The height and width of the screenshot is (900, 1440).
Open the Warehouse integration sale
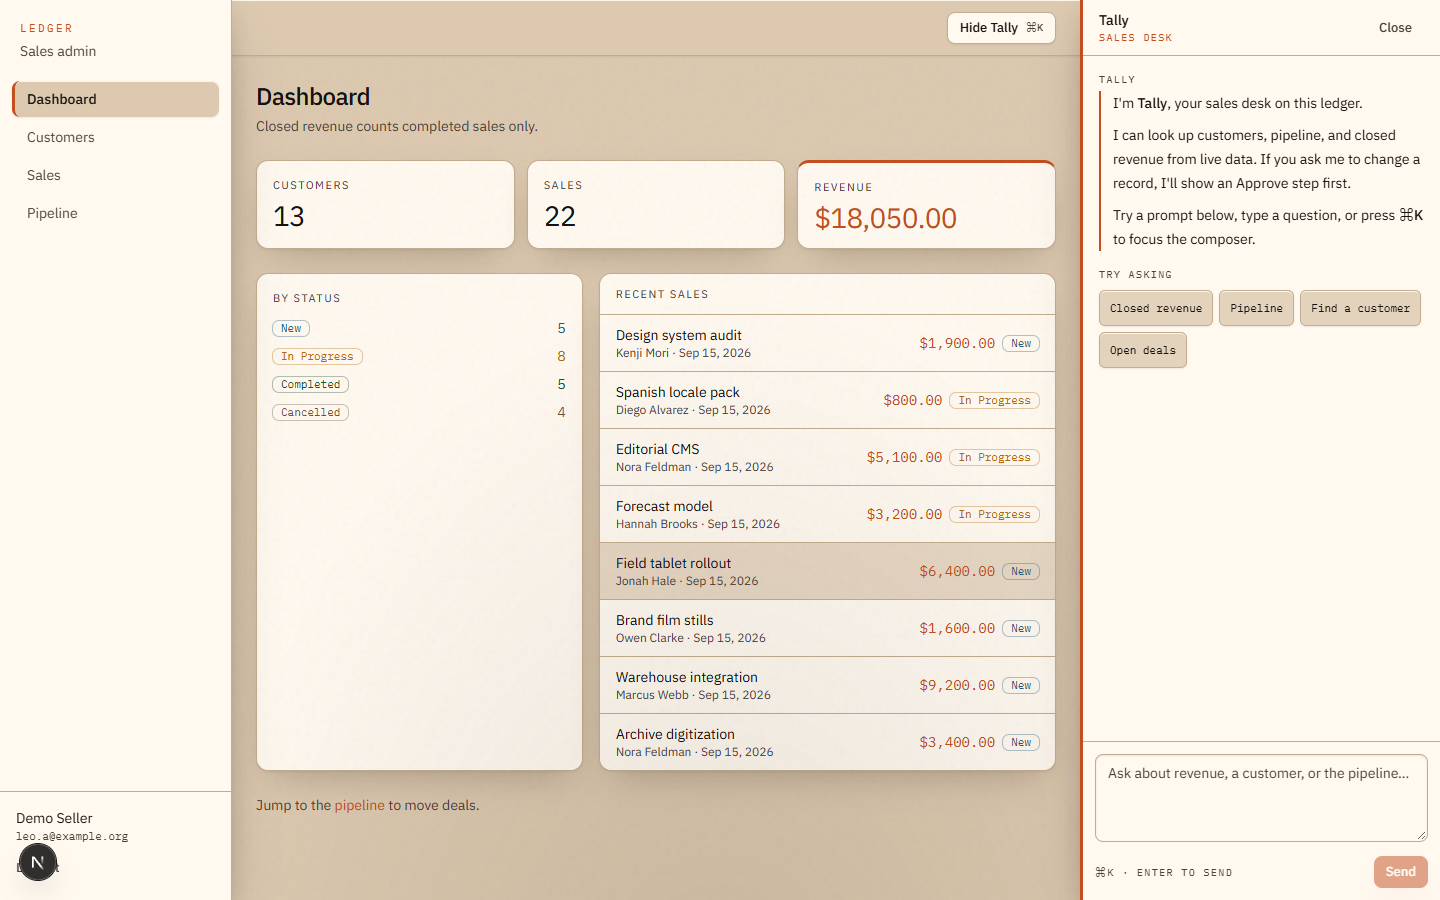[x=827, y=685]
